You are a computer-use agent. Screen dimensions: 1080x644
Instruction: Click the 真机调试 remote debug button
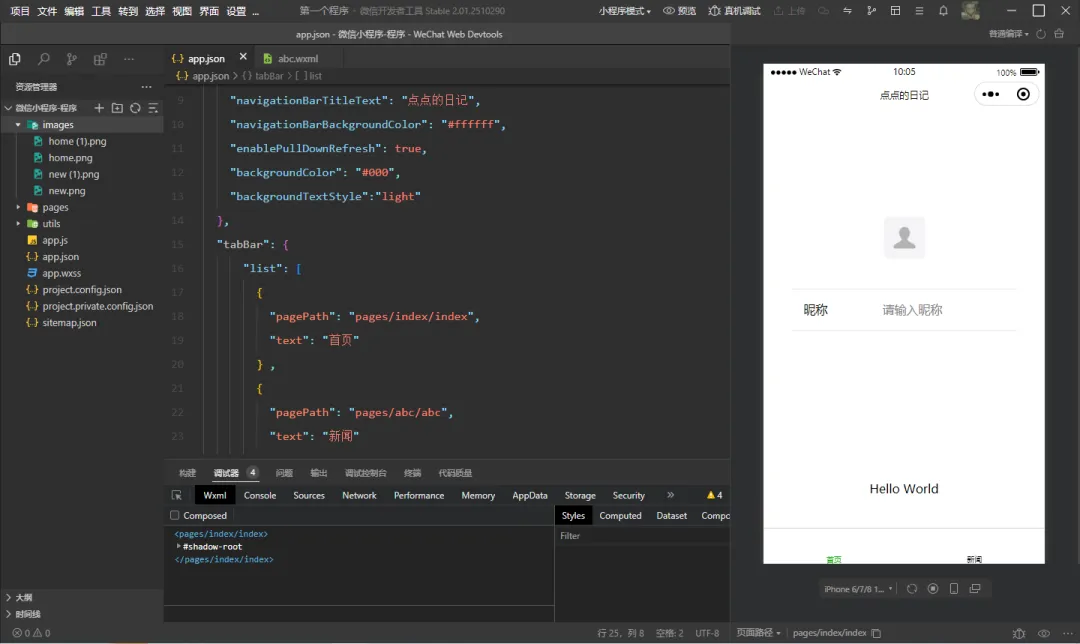(x=734, y=11)
